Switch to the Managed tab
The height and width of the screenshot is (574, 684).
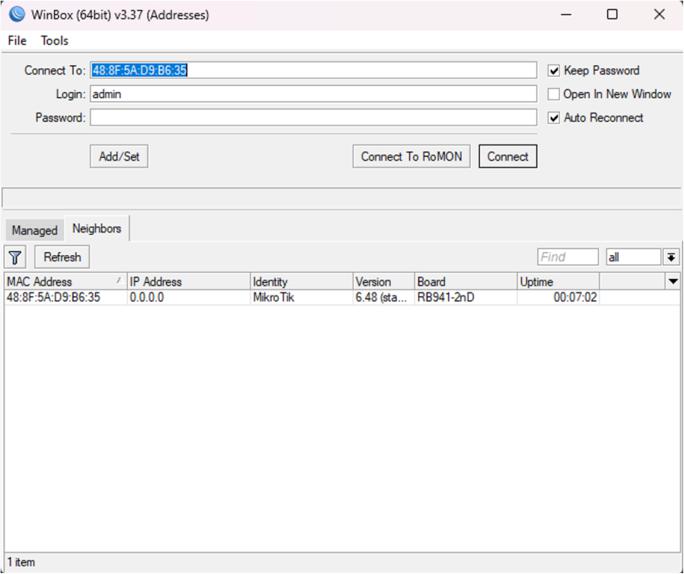point(34,230)
